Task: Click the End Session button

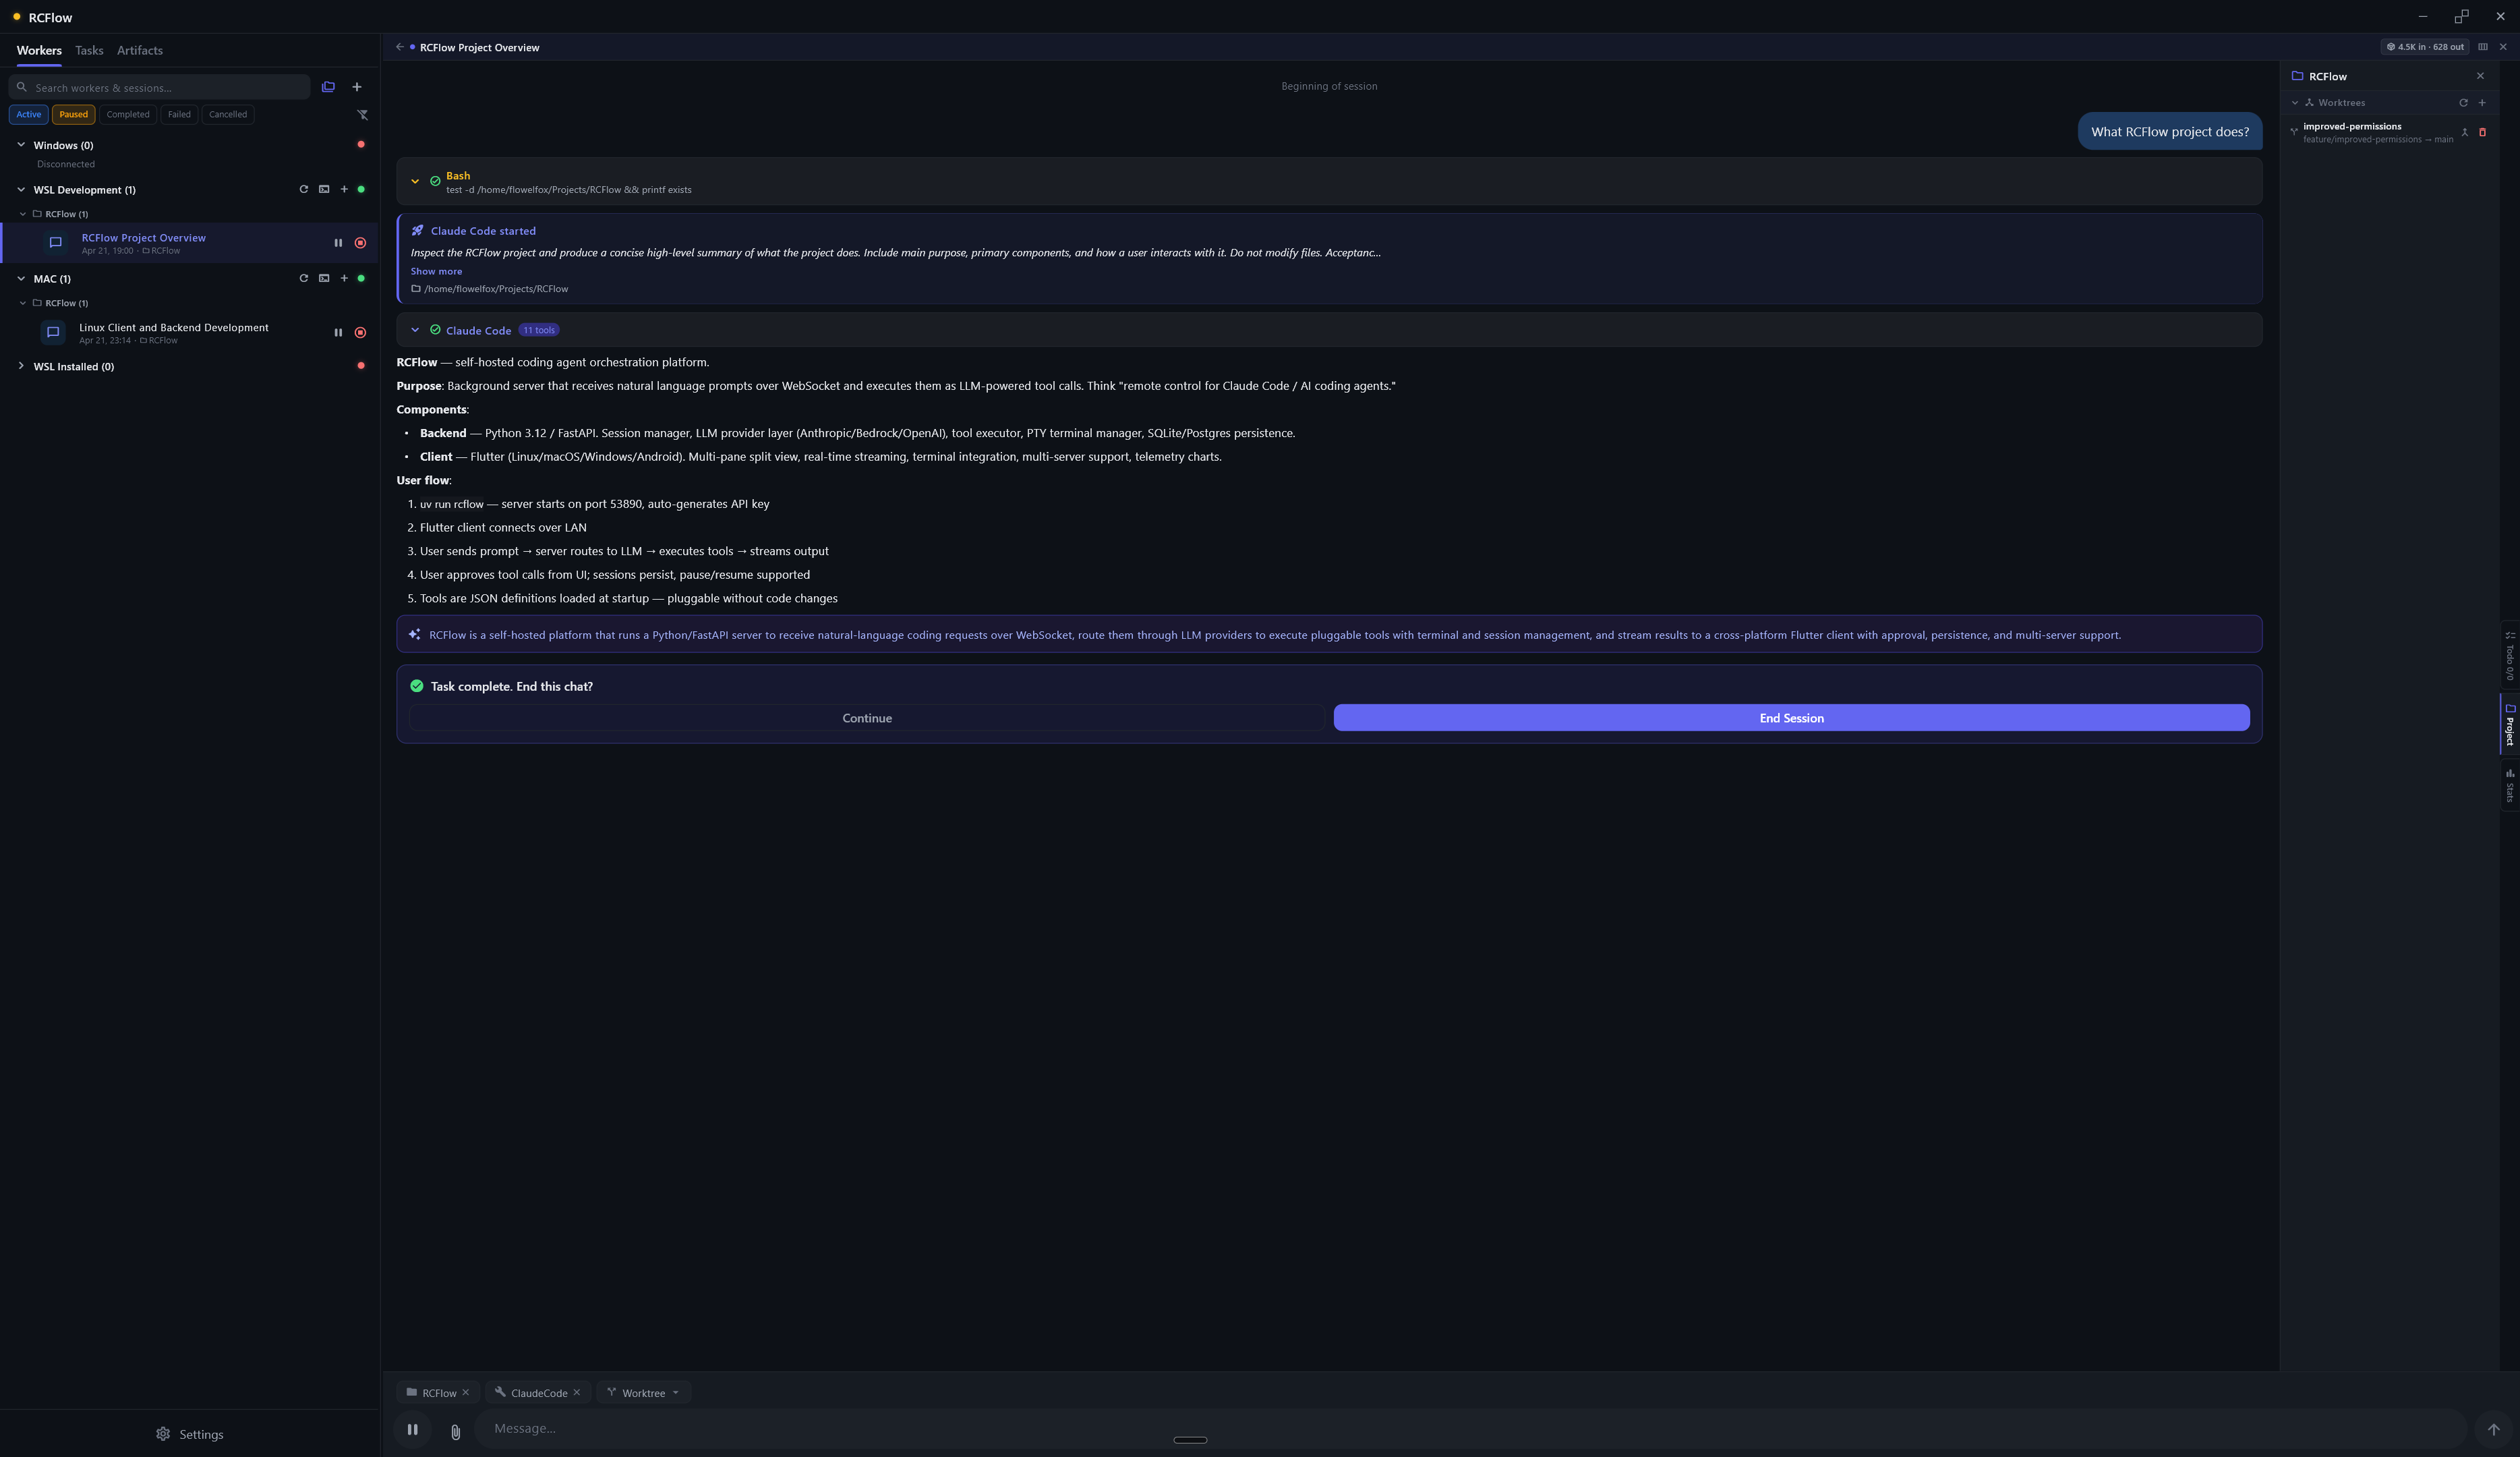Action: [1791, 718]
